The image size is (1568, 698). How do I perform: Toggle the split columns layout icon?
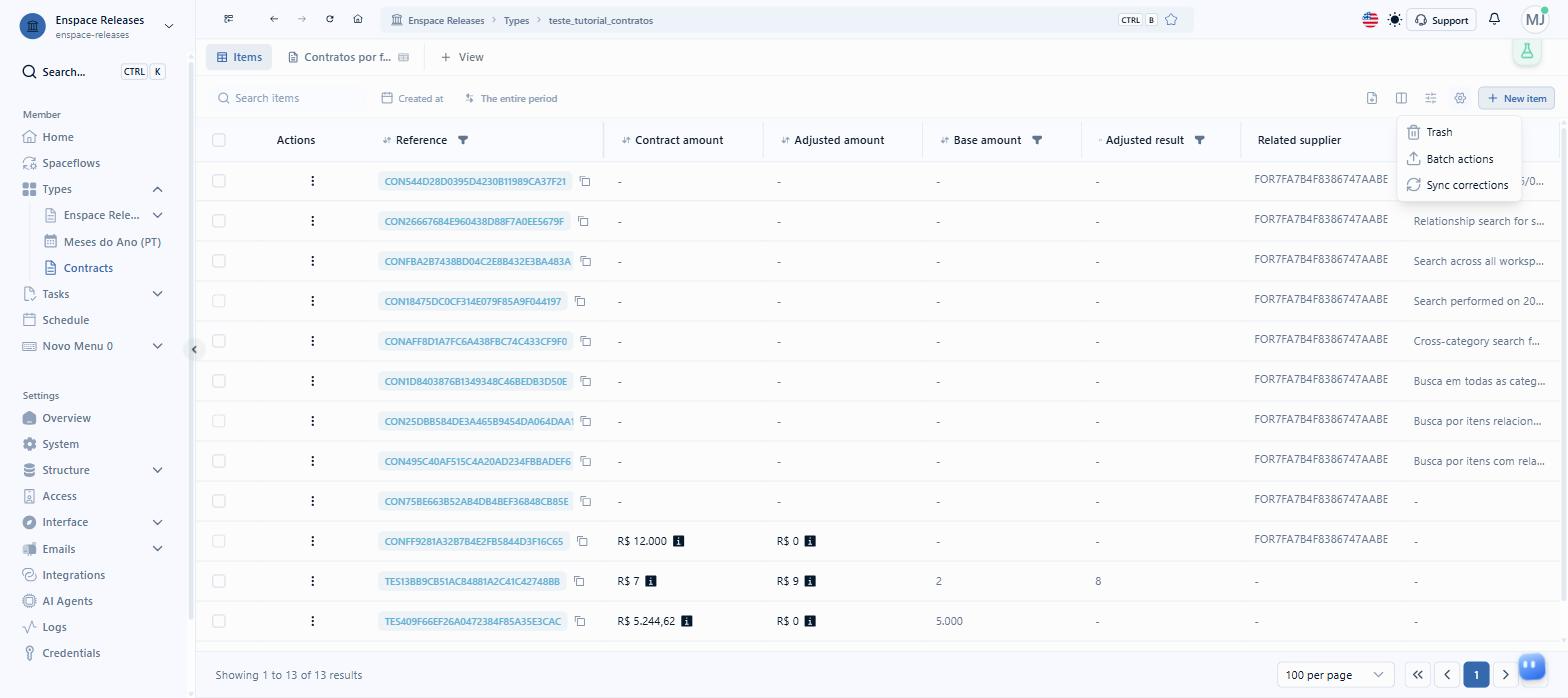pyautogui.click(x=1401, y=98)
